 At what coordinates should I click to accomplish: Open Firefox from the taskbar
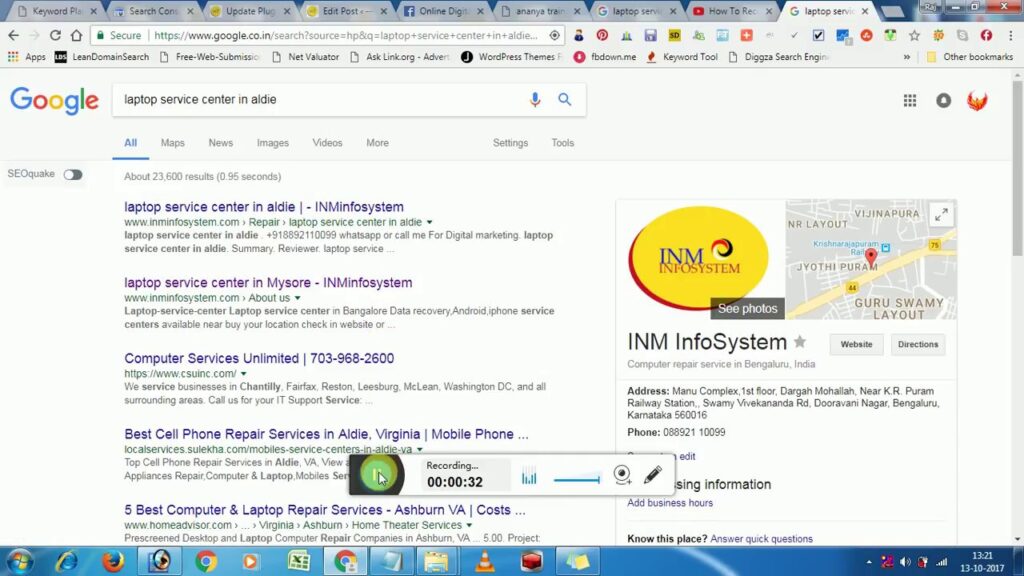(x=112, y=561)
